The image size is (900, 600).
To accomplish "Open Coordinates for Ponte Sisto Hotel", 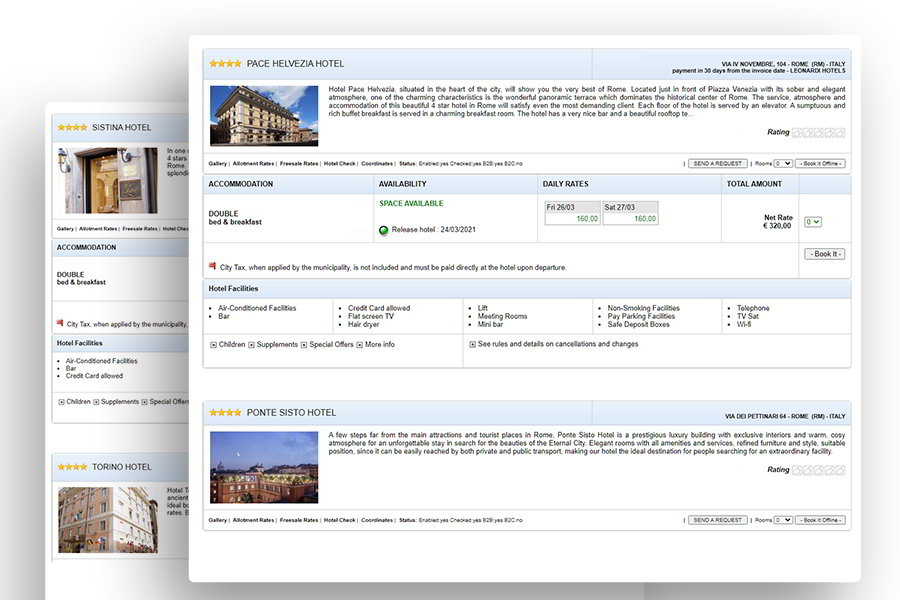I will click(x=377, y=520).
